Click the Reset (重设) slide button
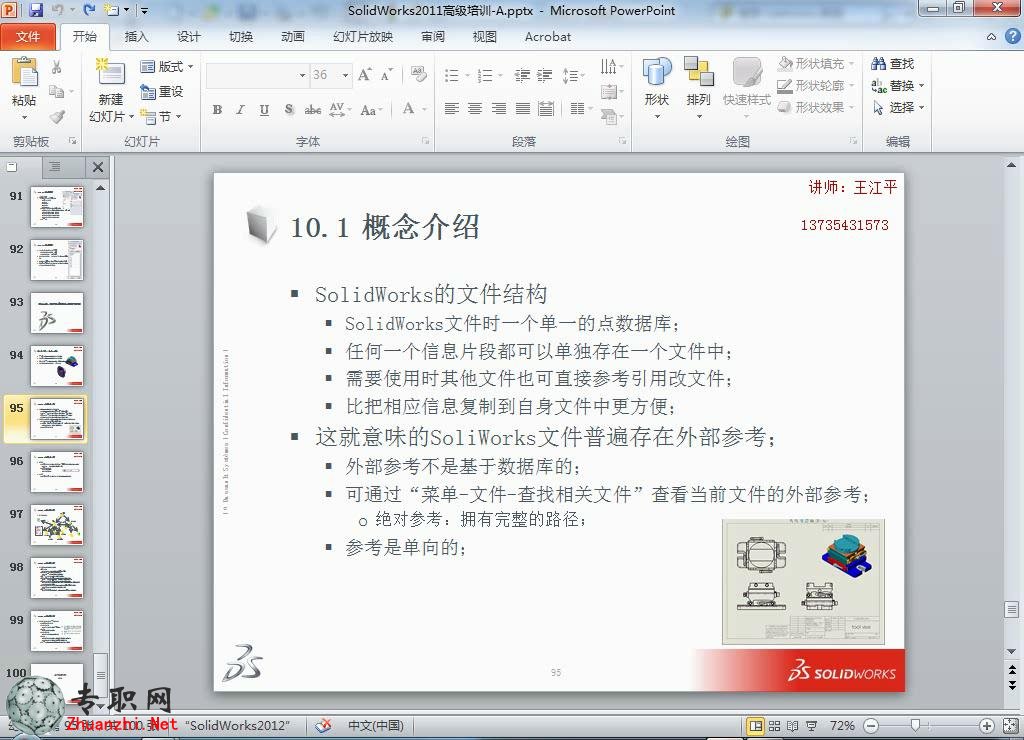1024x740 pixels. point(161,91)
